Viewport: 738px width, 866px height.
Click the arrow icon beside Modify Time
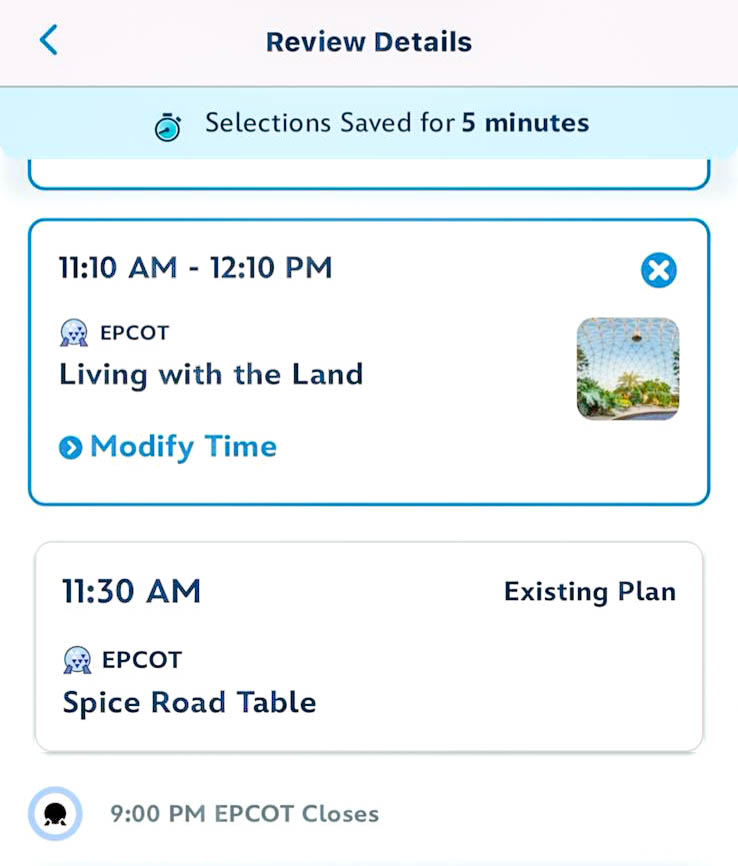click(70, 448)
